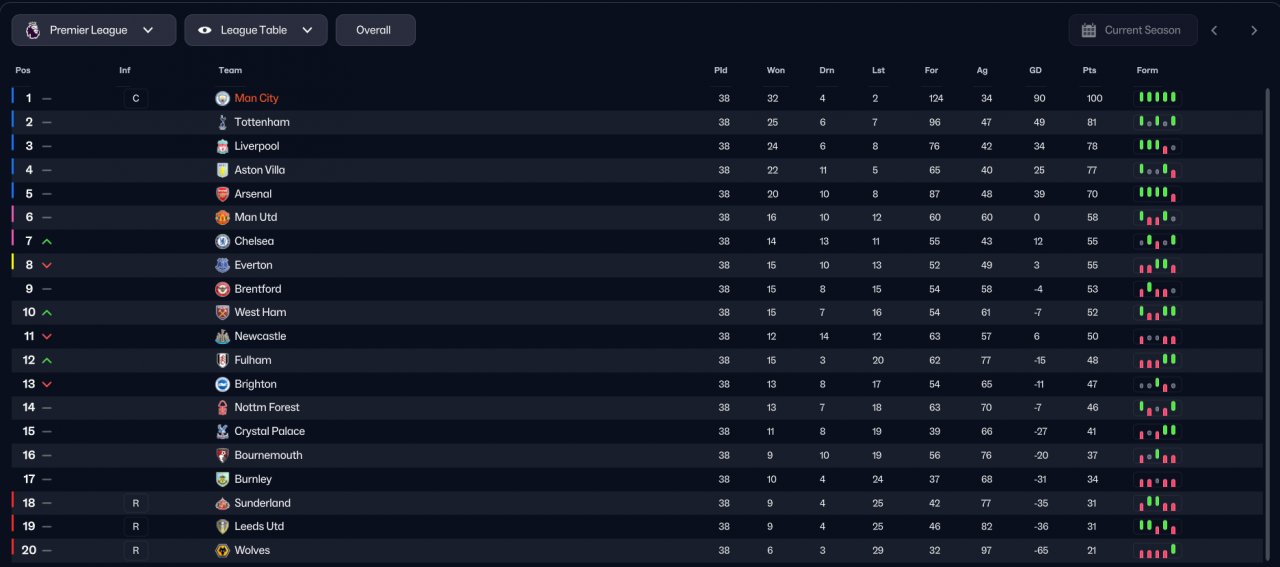1280x567 pixels.
Task: Go to next season with right chevron
Action: pyautogui.click(x=1254, y=30)
